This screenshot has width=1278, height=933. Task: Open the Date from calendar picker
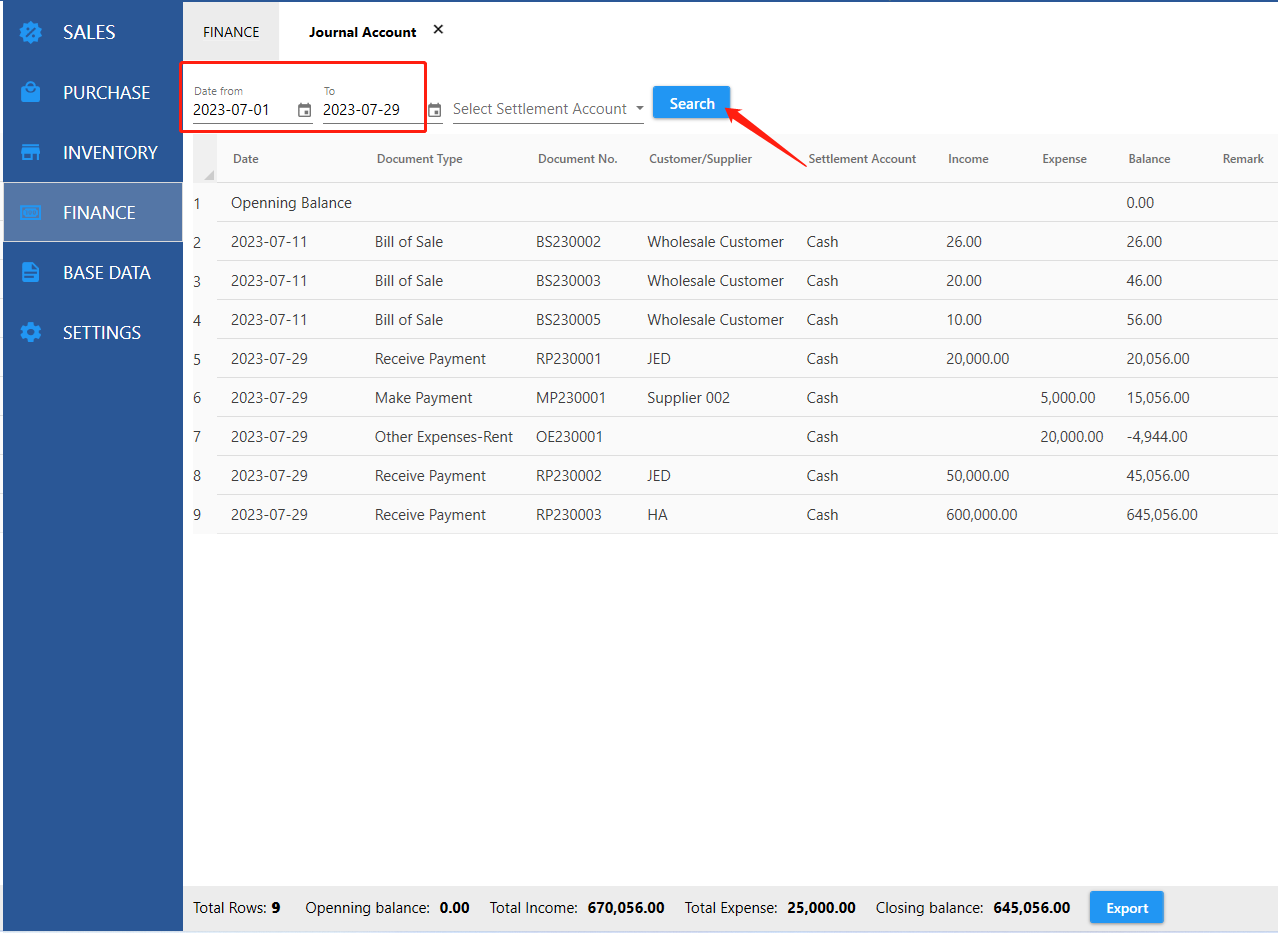click(x=304, y=110)
